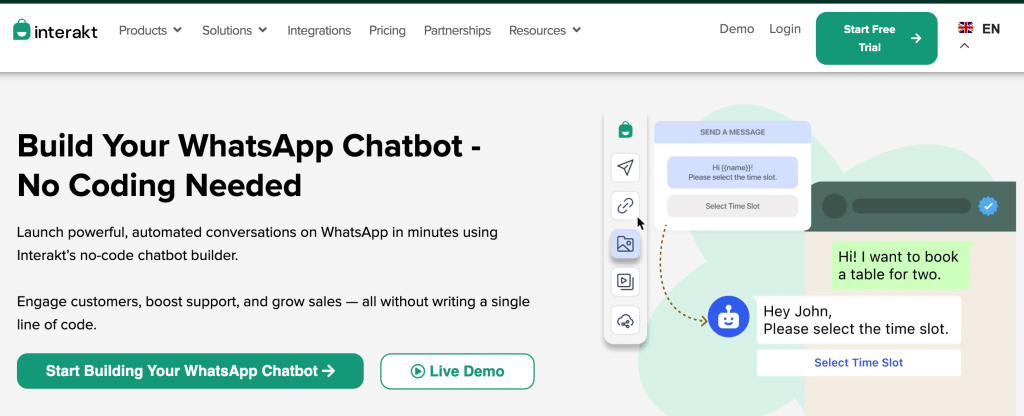Select the image media icon in the sidebar

pos(625,244)
